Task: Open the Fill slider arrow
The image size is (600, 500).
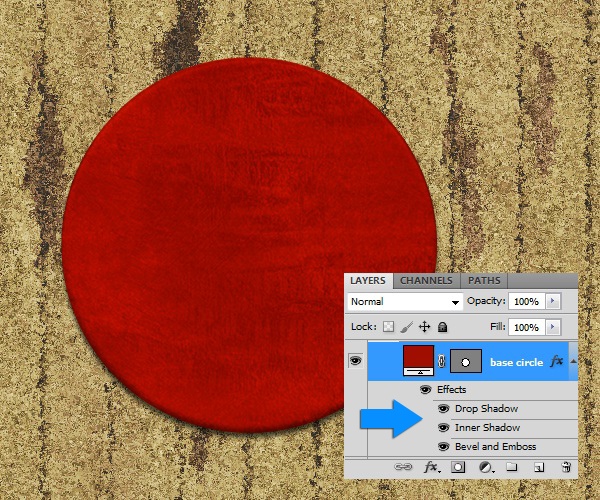Action: point(553,327)
